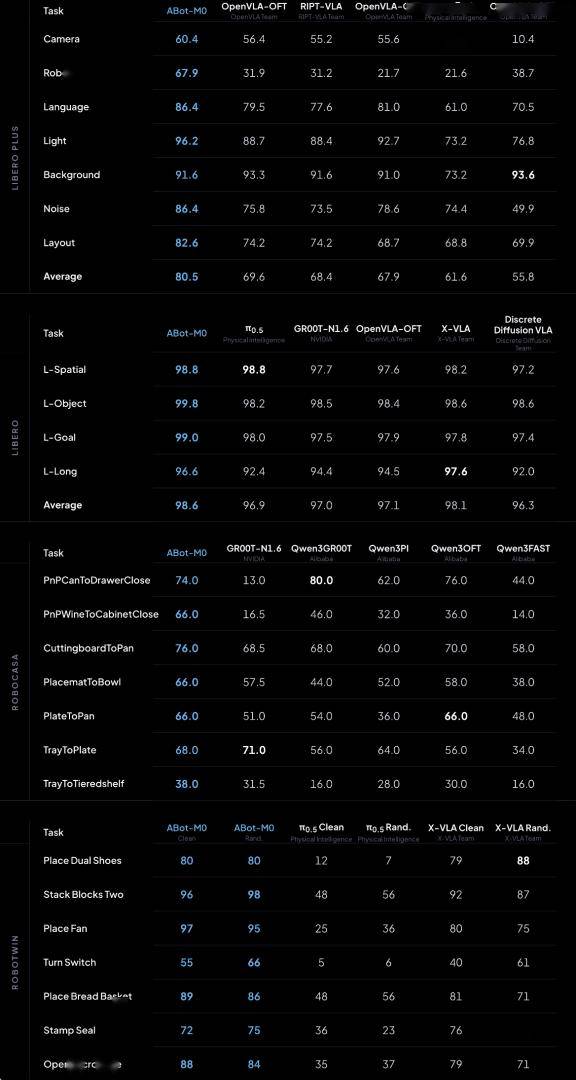The width and height of the screenshot is (576, 1080).
Task: Click the bold 93.6 Background score
Action: click(523, 175)
